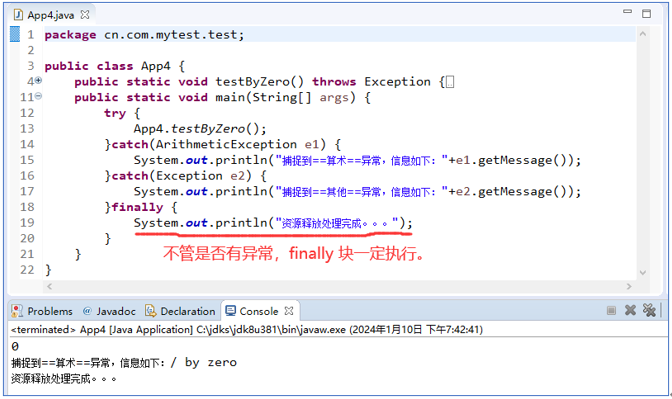Minimize the editor pane
Viewport: 672px width, 399px height.
pos(627,12)
